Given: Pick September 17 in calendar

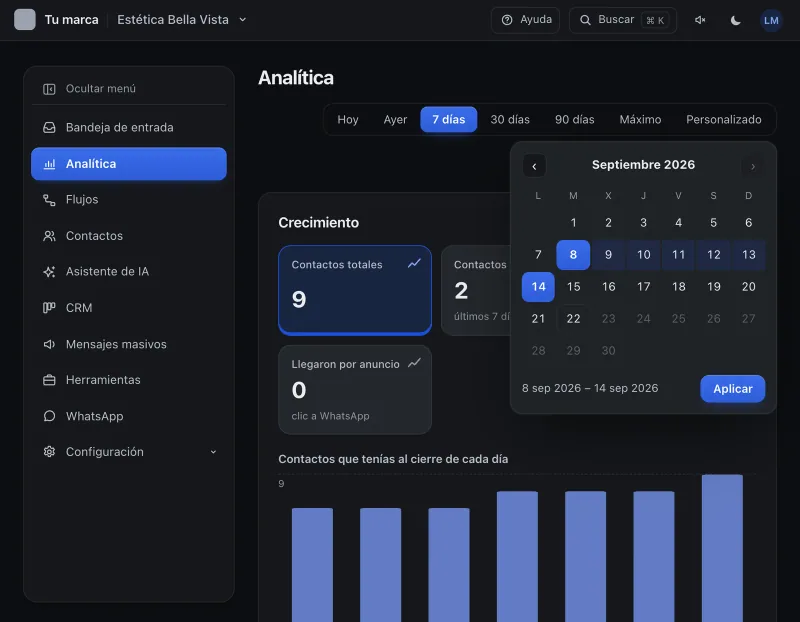Looking at the screenshot, I should click(643, 287).
